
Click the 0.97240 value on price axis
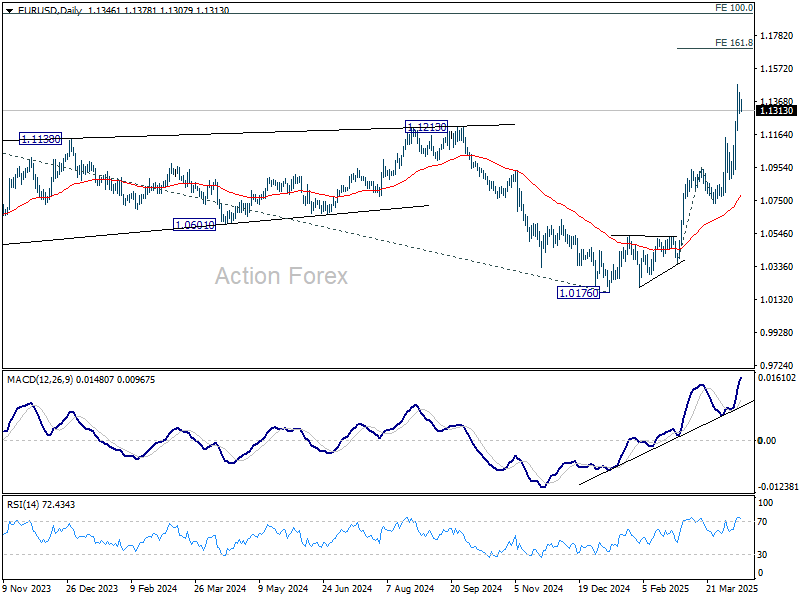pos(777,366)
